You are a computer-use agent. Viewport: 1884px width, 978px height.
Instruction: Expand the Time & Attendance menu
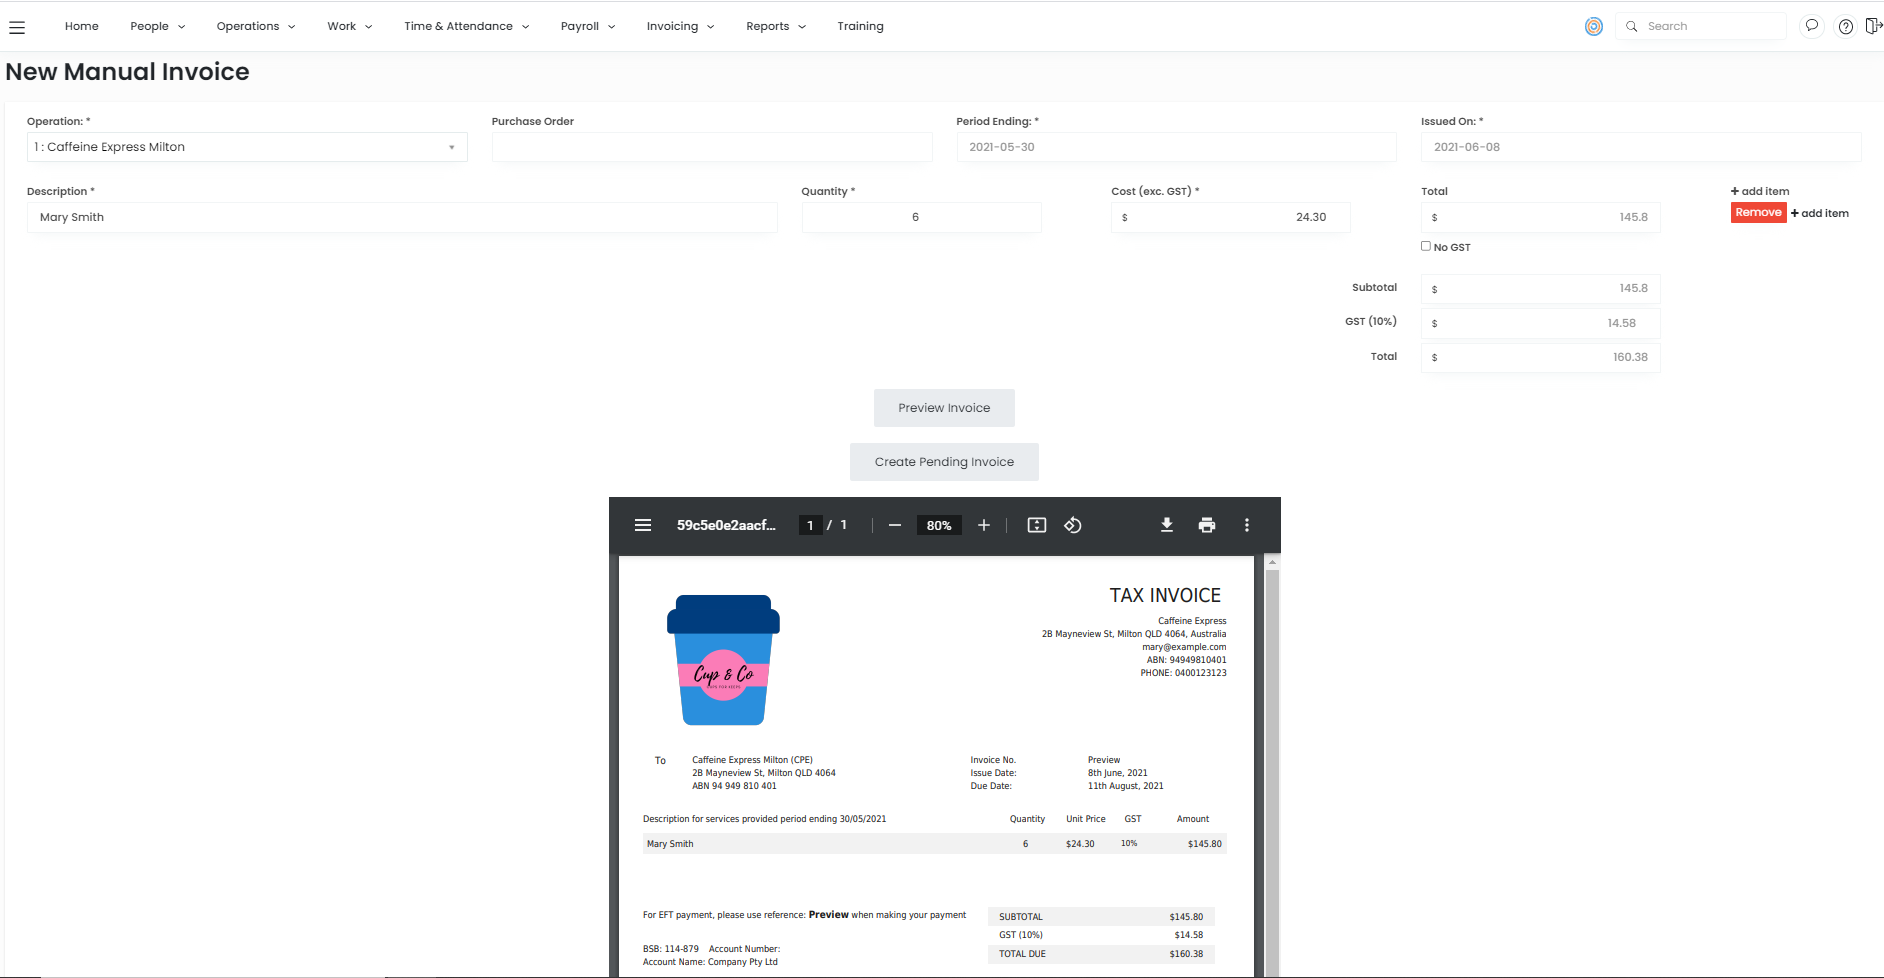pyautogui.click(x=466, y=26)
